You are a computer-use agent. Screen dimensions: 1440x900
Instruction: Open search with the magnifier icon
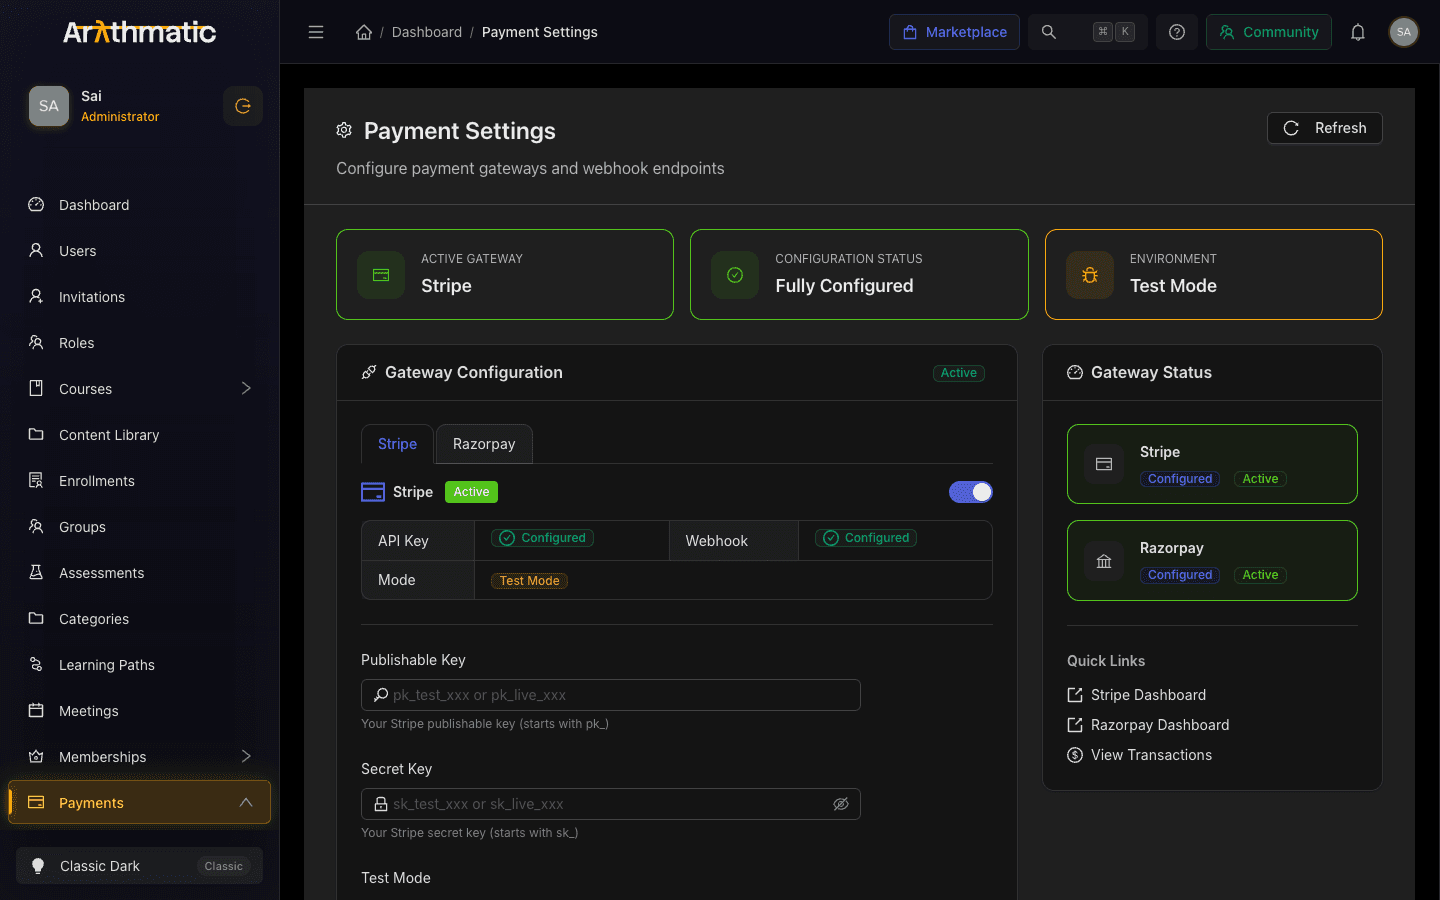pyautogui.click(x=1049, y=32)
